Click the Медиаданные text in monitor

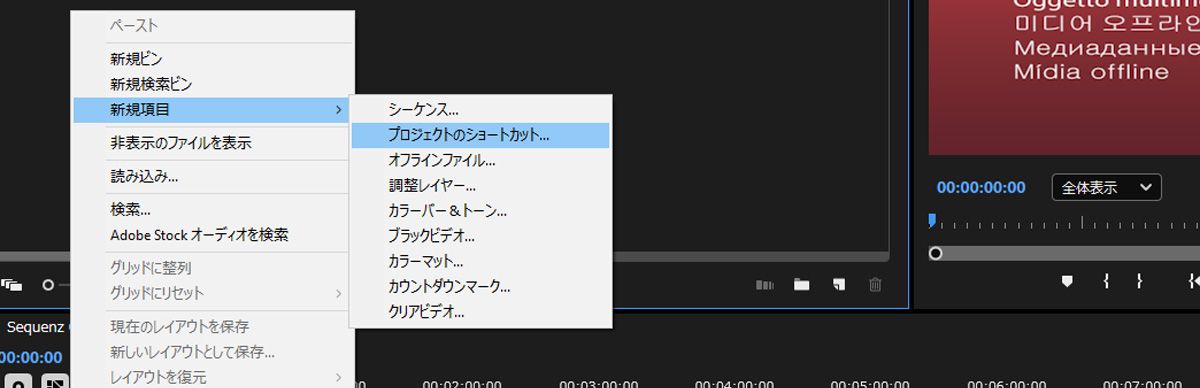1106,48
